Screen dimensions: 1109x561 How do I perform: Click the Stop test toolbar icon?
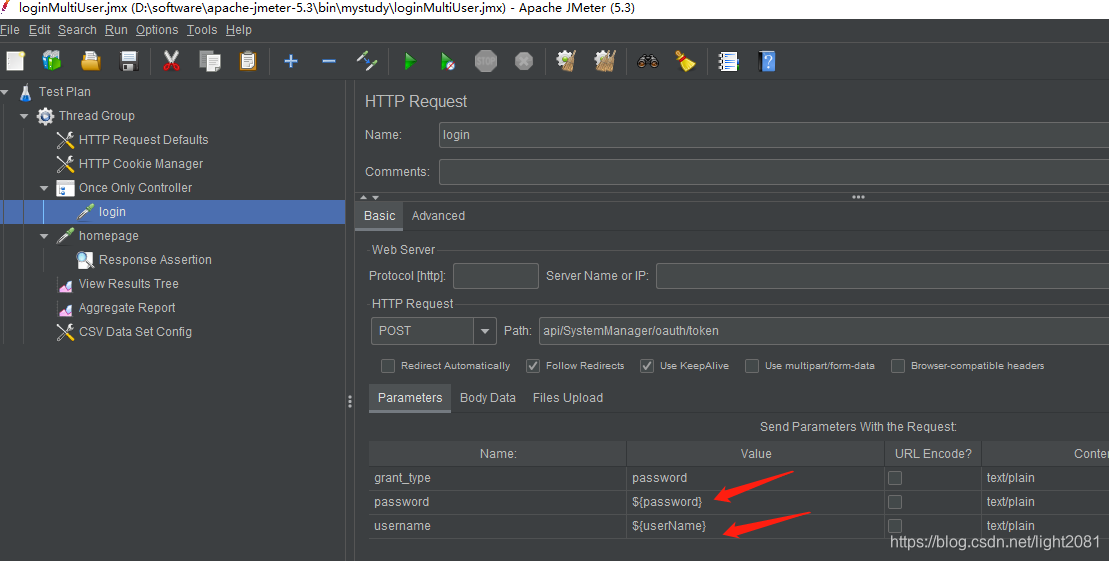click(x=486, y=61)
